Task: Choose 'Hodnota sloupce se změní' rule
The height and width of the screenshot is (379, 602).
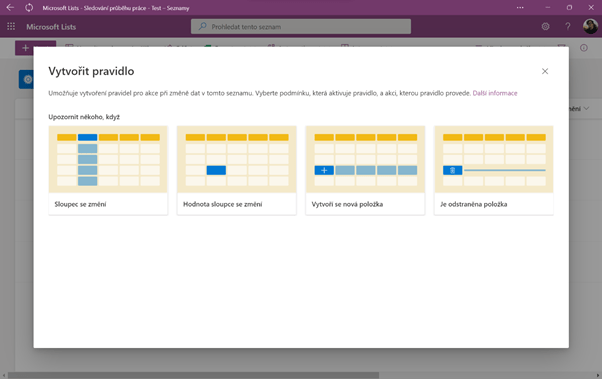Action: [236, 170]
